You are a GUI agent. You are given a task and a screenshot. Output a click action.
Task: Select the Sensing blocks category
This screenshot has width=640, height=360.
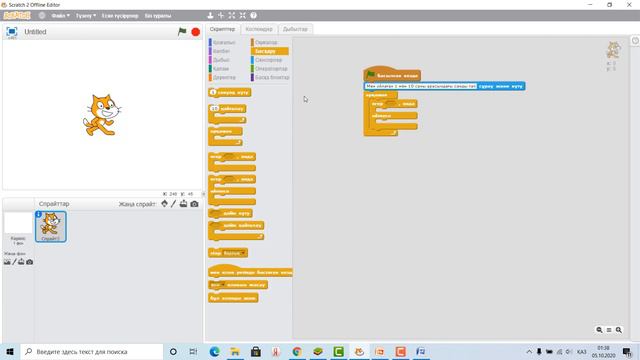(268, 60)
